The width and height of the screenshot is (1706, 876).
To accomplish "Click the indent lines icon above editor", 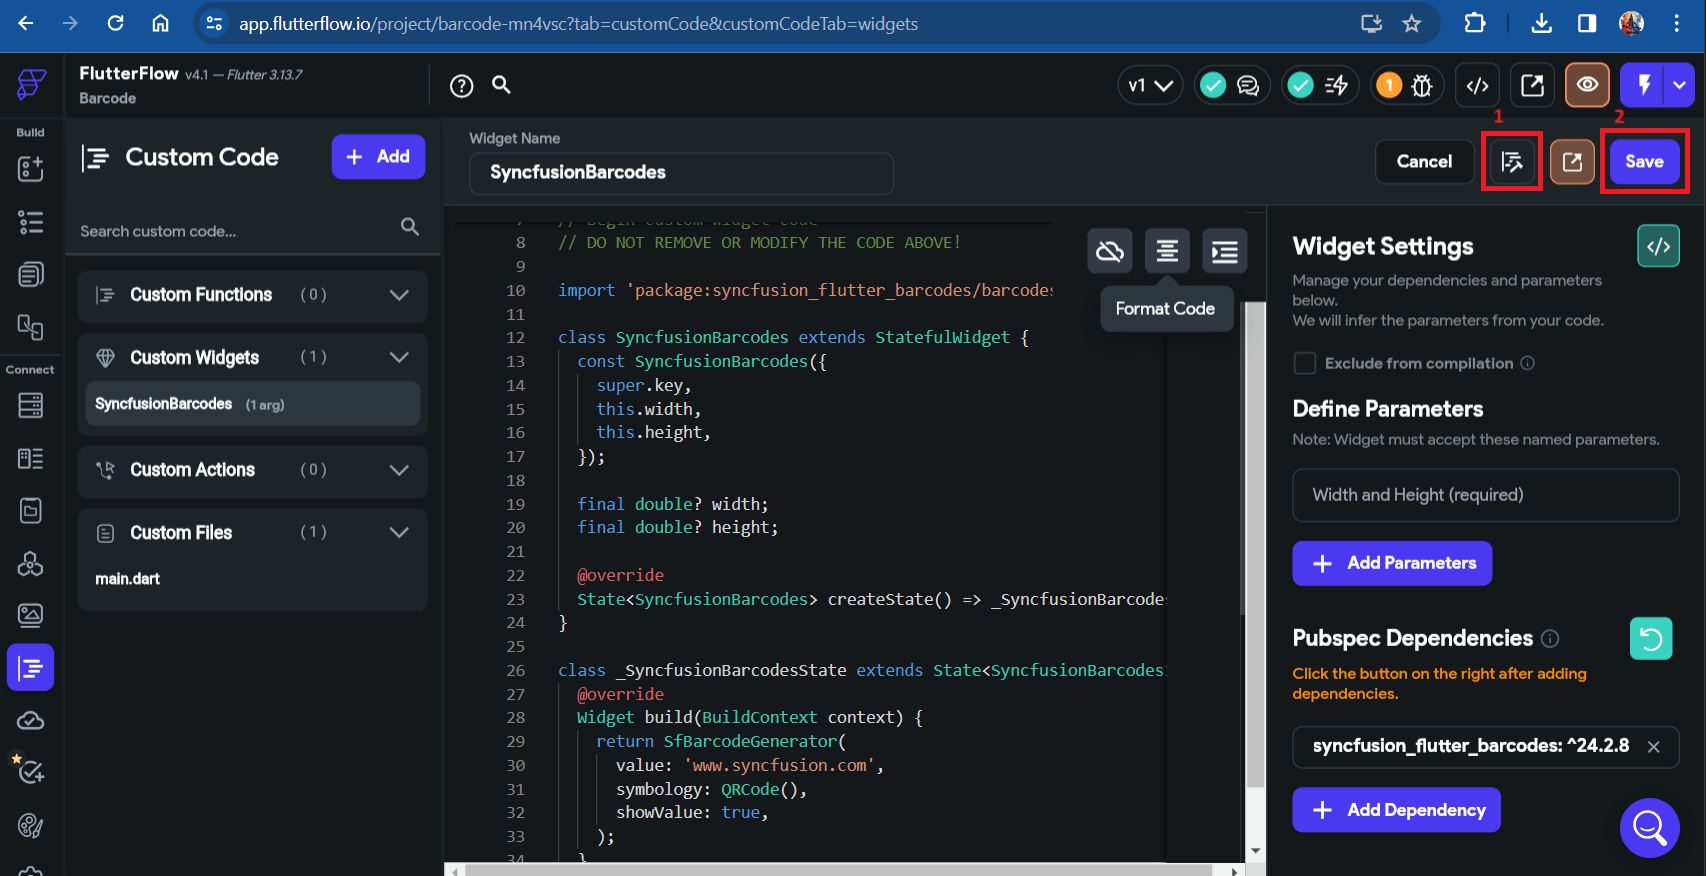I will point(1225,251).
